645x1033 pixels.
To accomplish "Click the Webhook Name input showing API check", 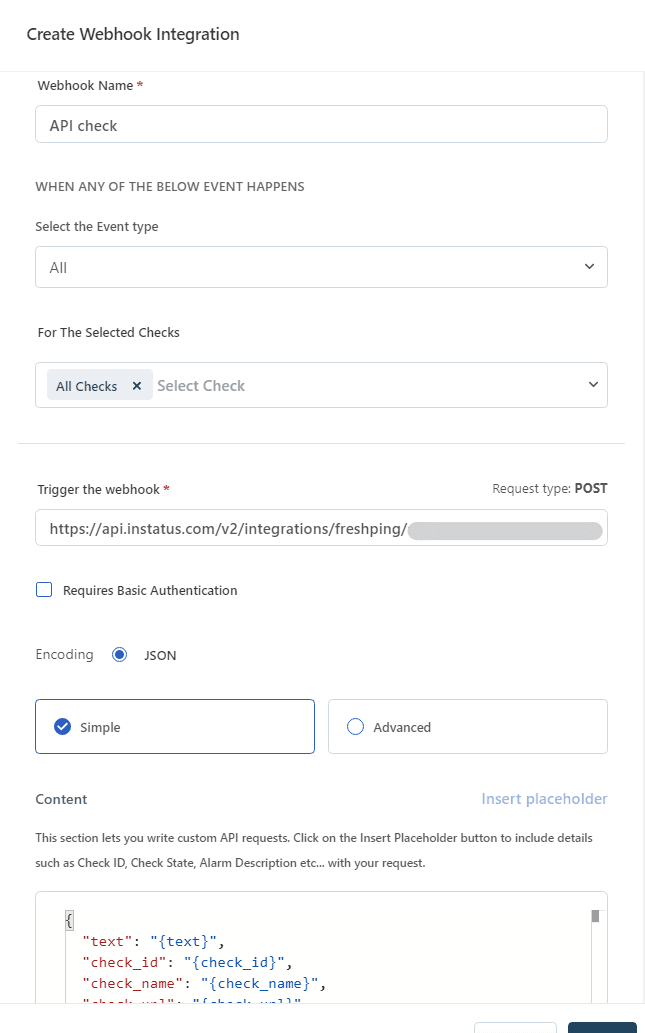I will pyautogui.click(x=321, y=124).
